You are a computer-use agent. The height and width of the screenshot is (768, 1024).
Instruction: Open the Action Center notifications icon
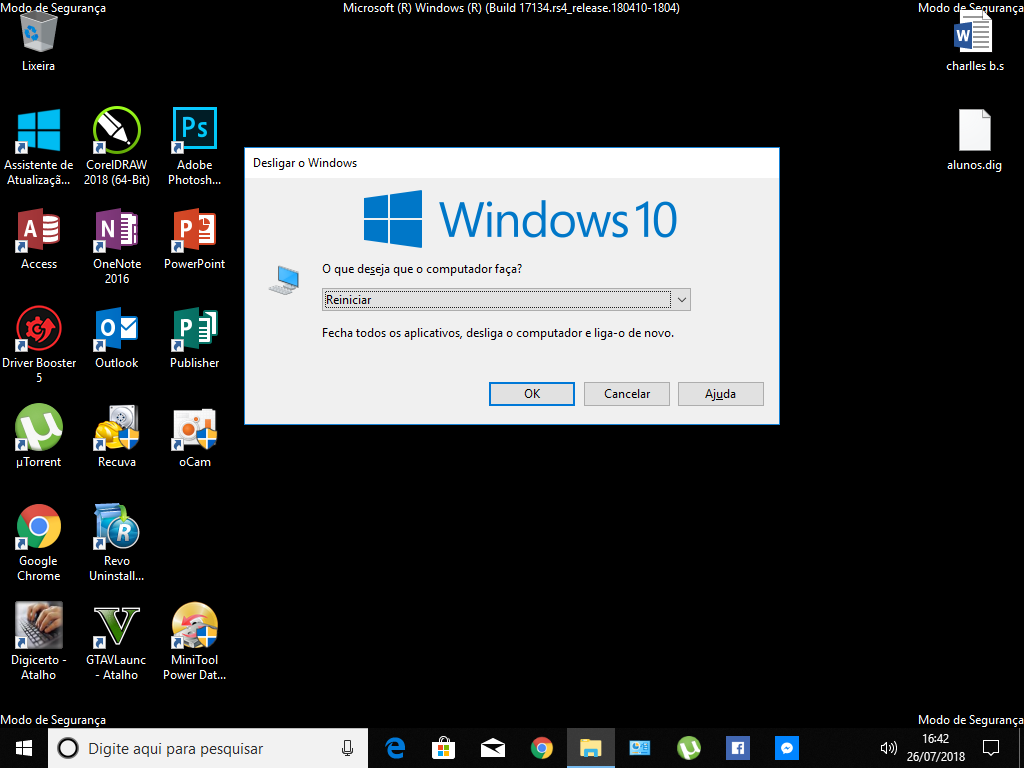991,748
